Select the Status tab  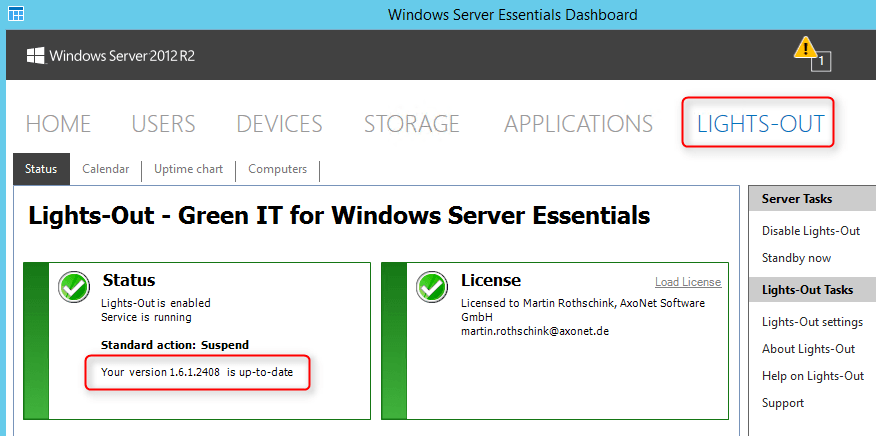[x=41, y=169]
